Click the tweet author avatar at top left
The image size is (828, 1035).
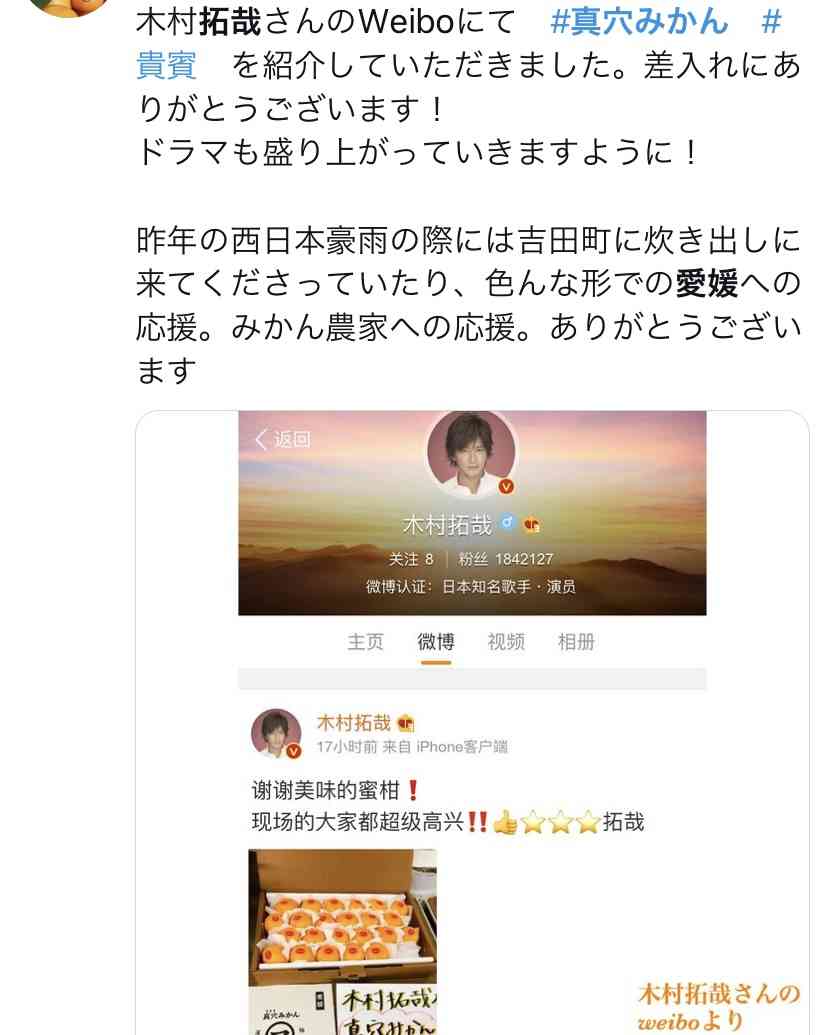click(68, 7)
